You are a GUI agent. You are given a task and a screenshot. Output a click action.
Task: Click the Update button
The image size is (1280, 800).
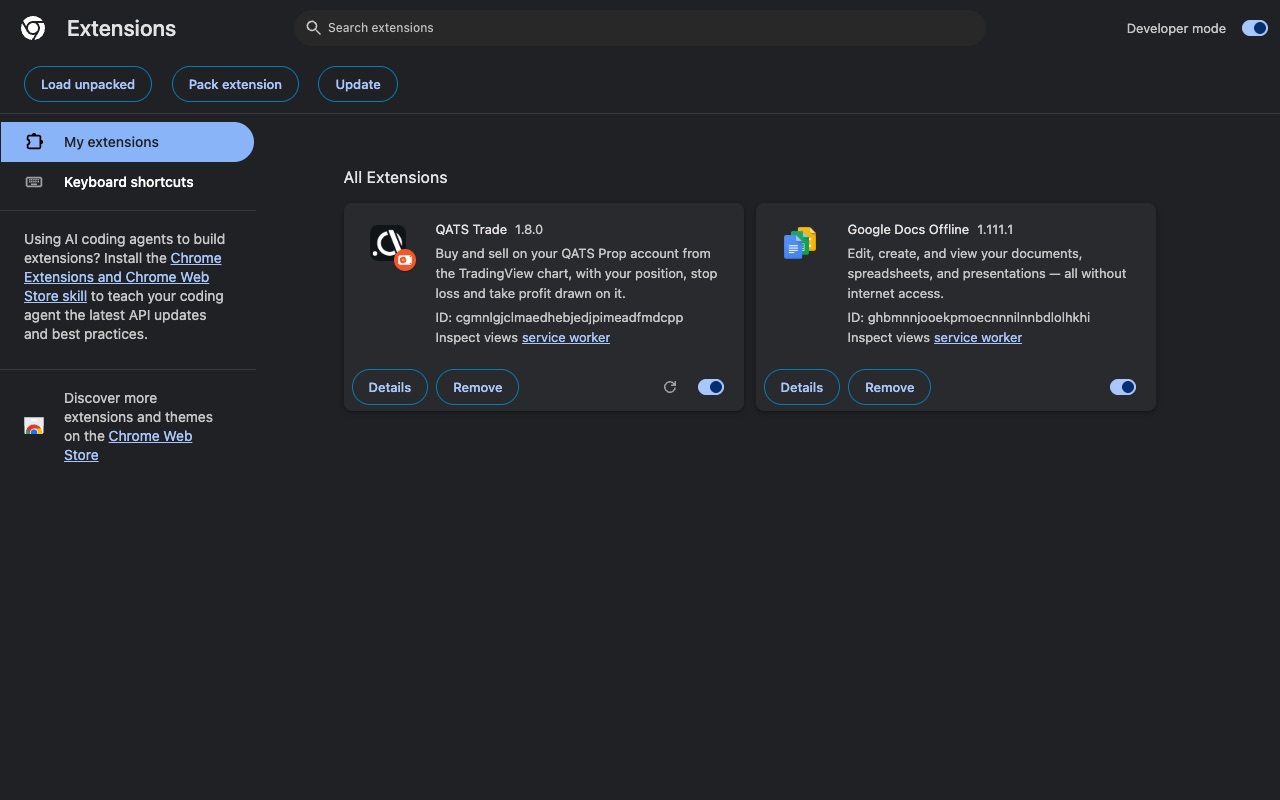click(358, 84)
